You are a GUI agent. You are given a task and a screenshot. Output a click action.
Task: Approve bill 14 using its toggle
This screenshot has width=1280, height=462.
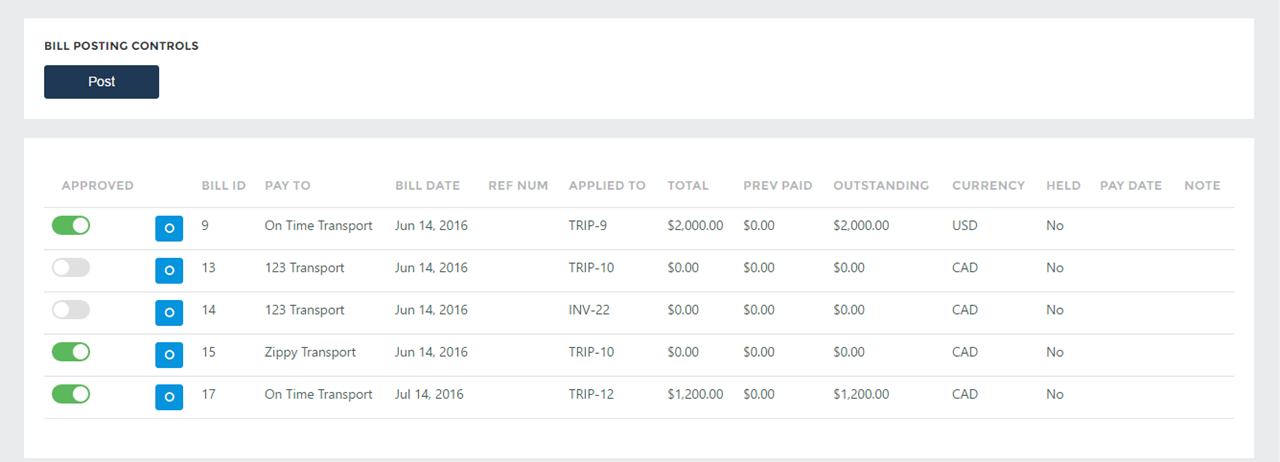(71, 310)
